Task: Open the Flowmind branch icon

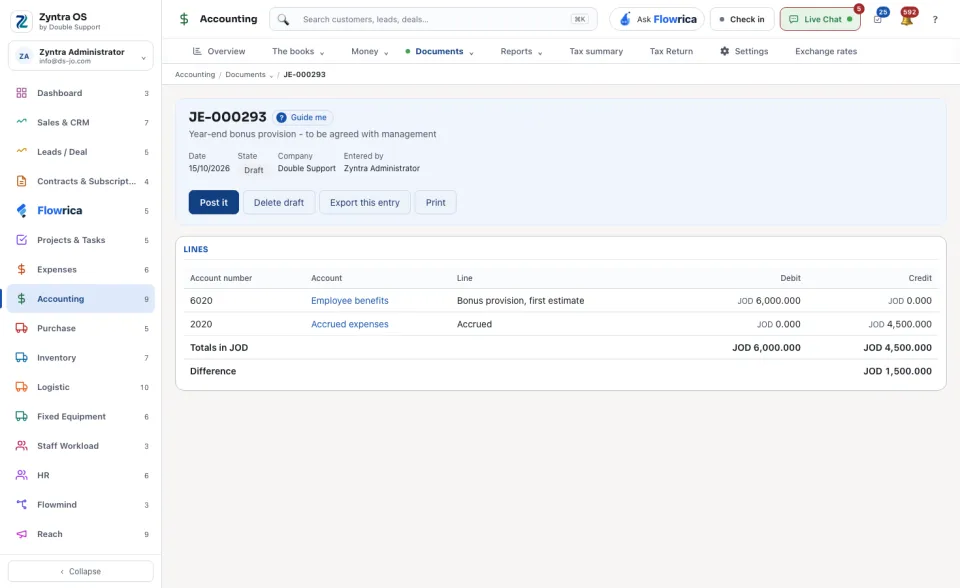Action: 21,505
